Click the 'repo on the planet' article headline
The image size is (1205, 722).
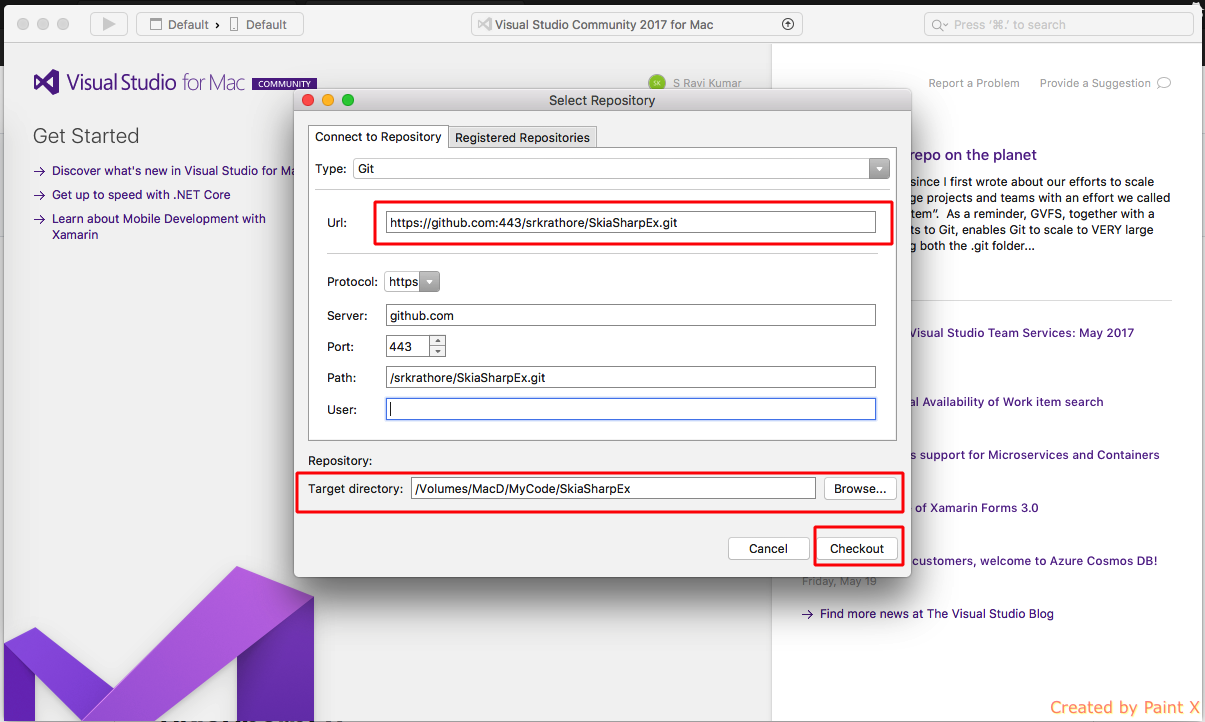[x=974, y=155]
